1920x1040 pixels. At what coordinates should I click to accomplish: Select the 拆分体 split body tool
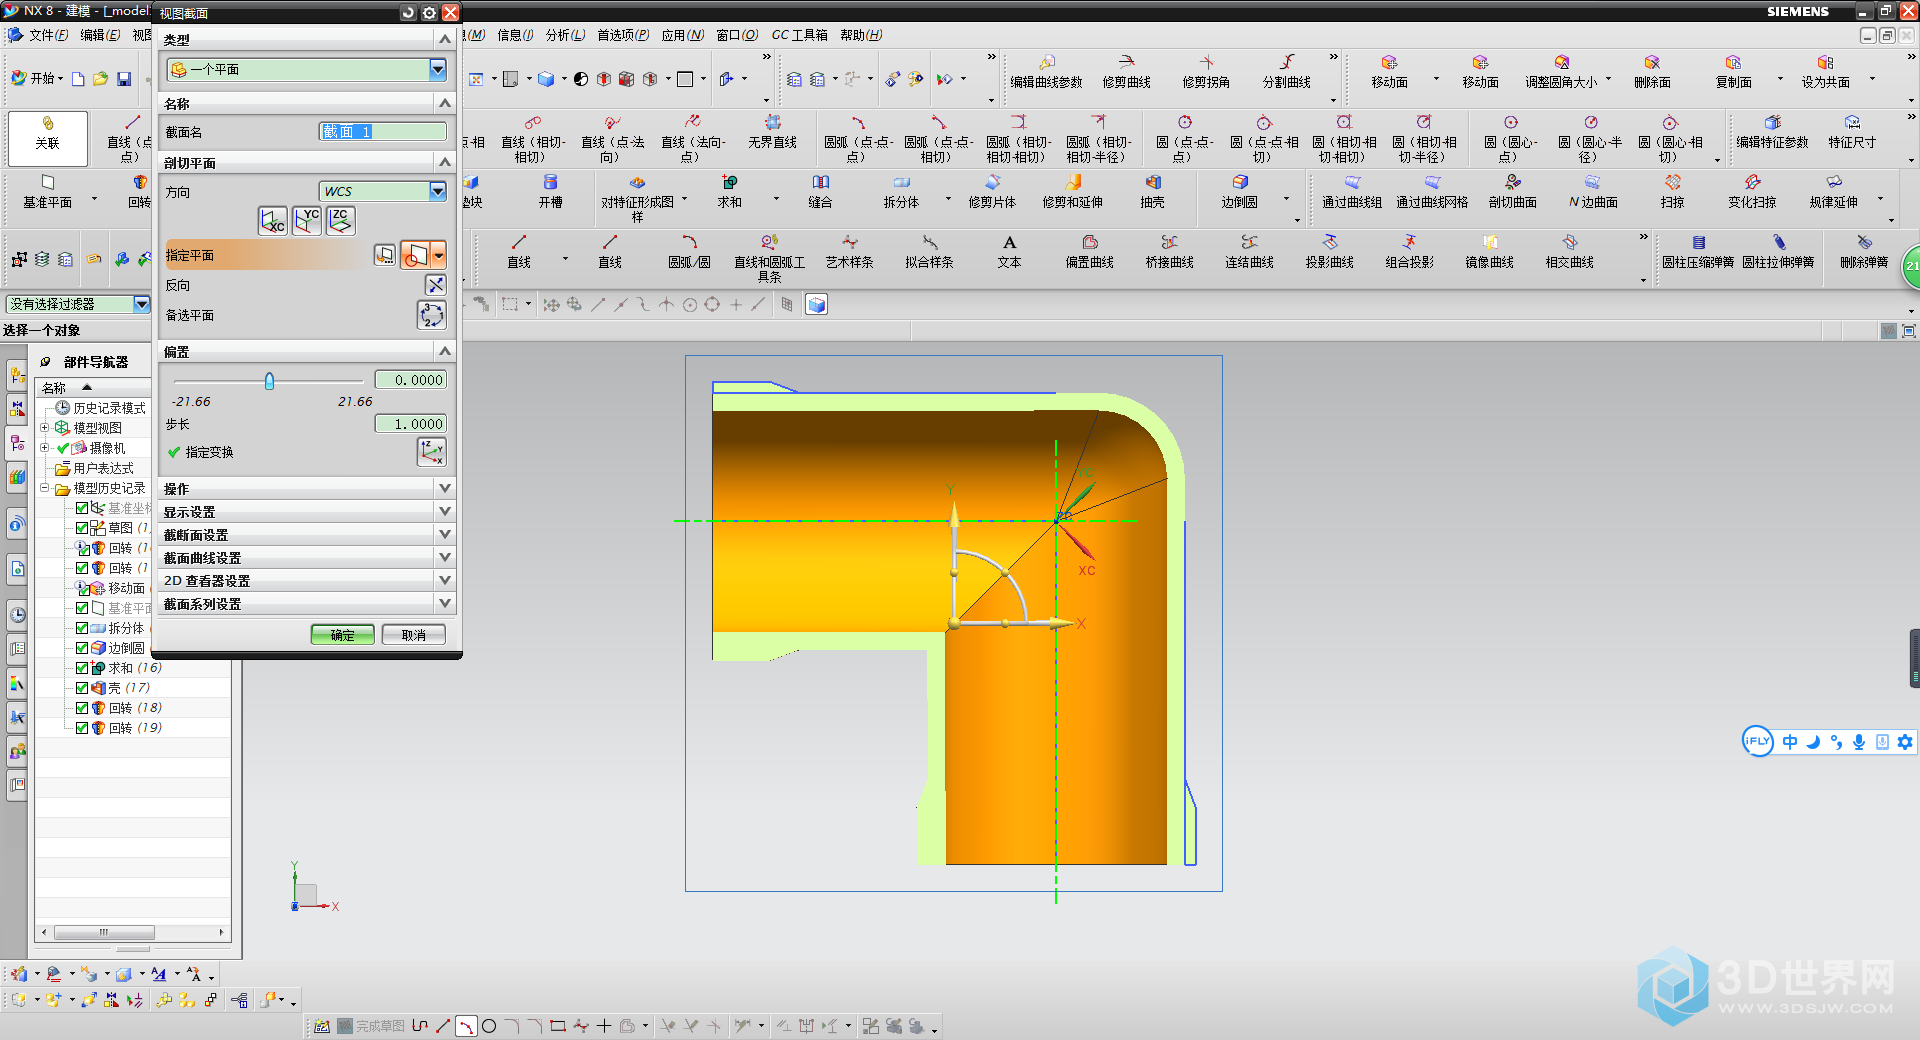coord(901,191)
